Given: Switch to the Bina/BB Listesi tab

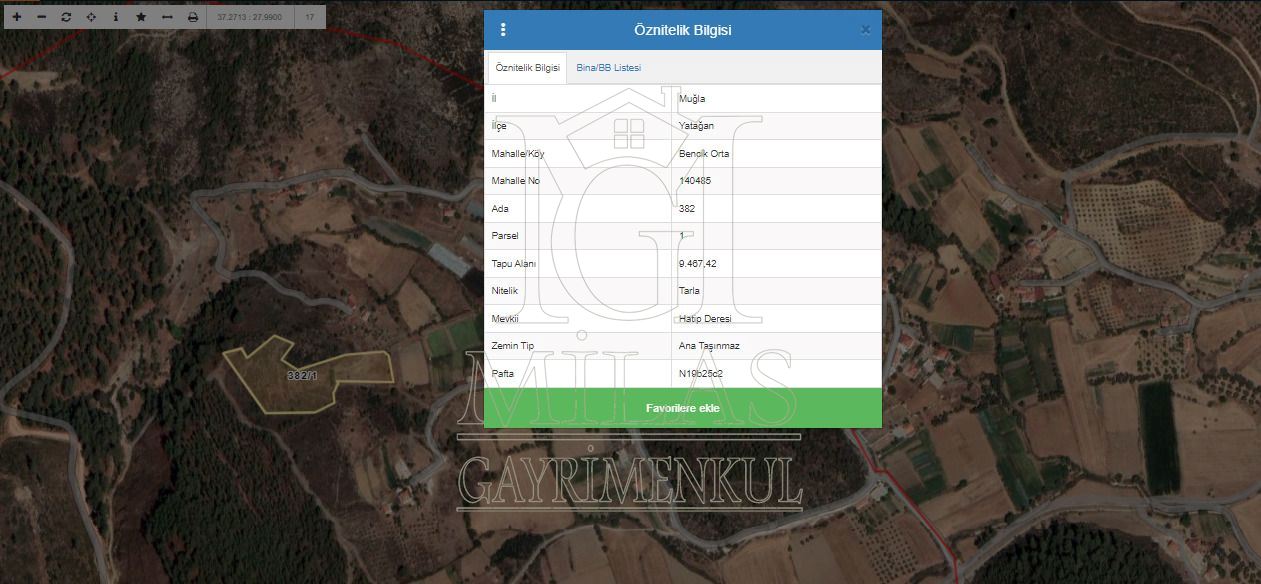Looking at the screenshot, I should point(611,67).
